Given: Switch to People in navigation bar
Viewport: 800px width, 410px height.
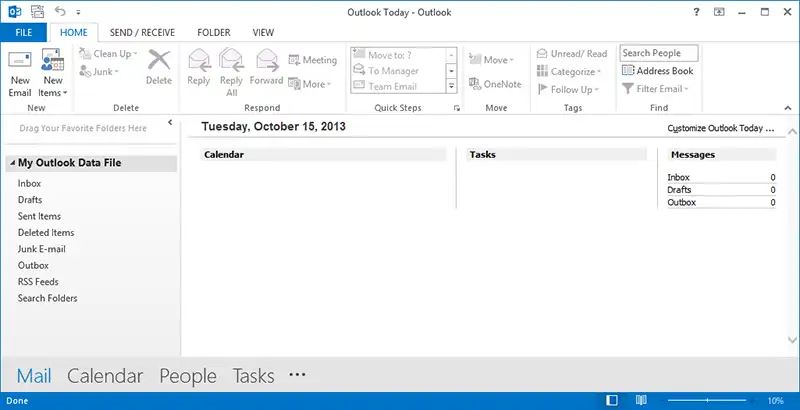Looking at the screenshot, I should click(188, 376).
